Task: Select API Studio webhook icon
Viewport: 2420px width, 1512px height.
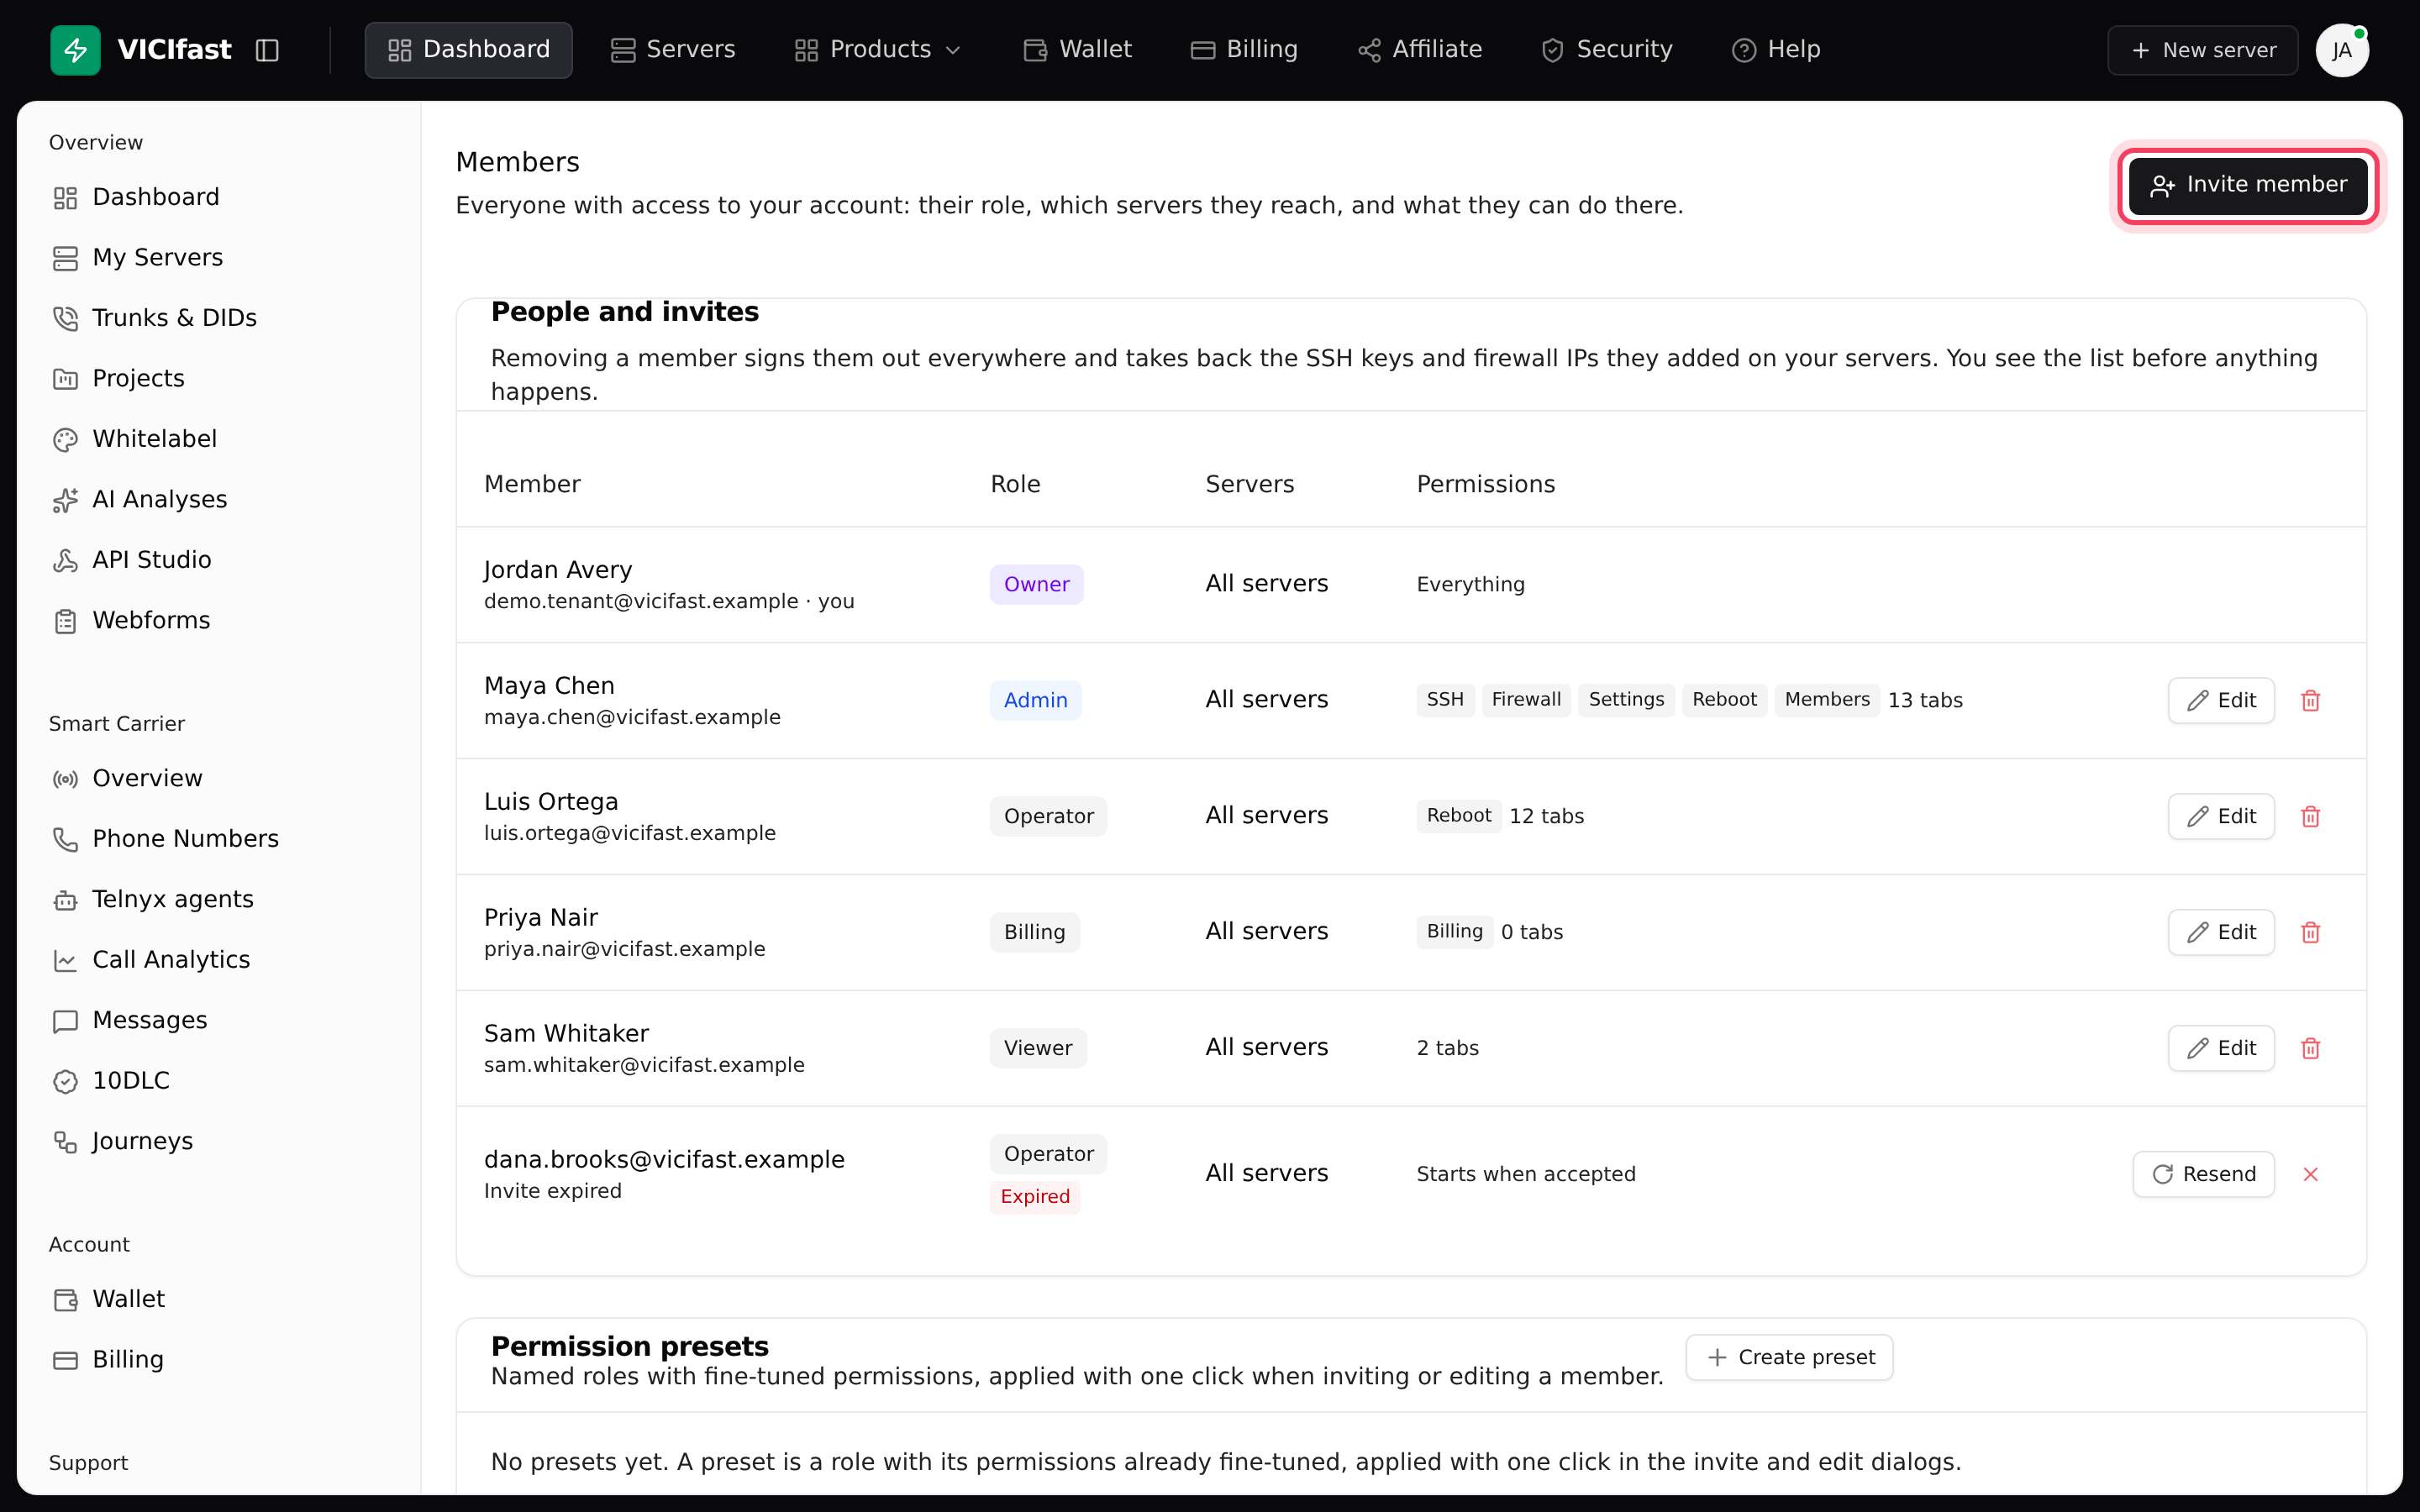Action: 65,560
